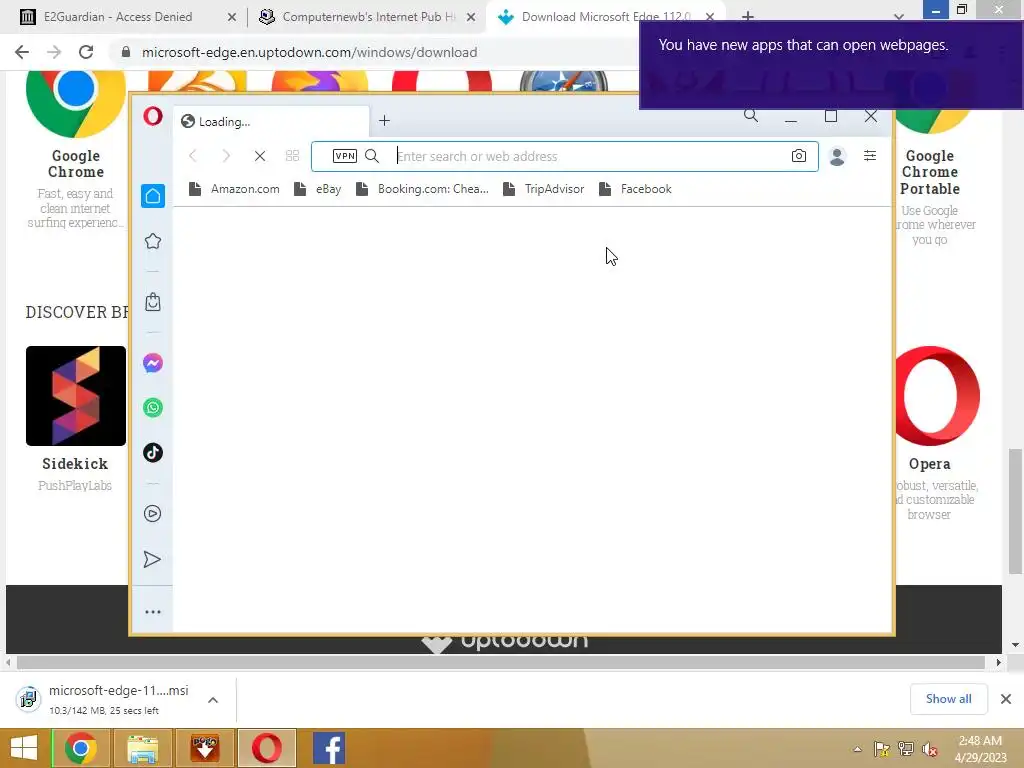Click the vertical page scrollbar thumb

[x=1015, y=511]
